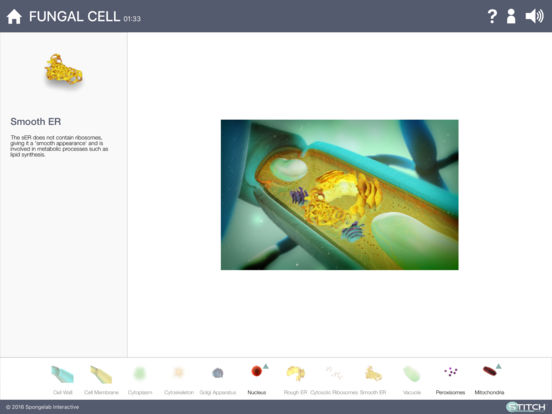The image size is (552, 414).
Task: Select the Mitochondria organelle icon
Action: coord(489,371)
